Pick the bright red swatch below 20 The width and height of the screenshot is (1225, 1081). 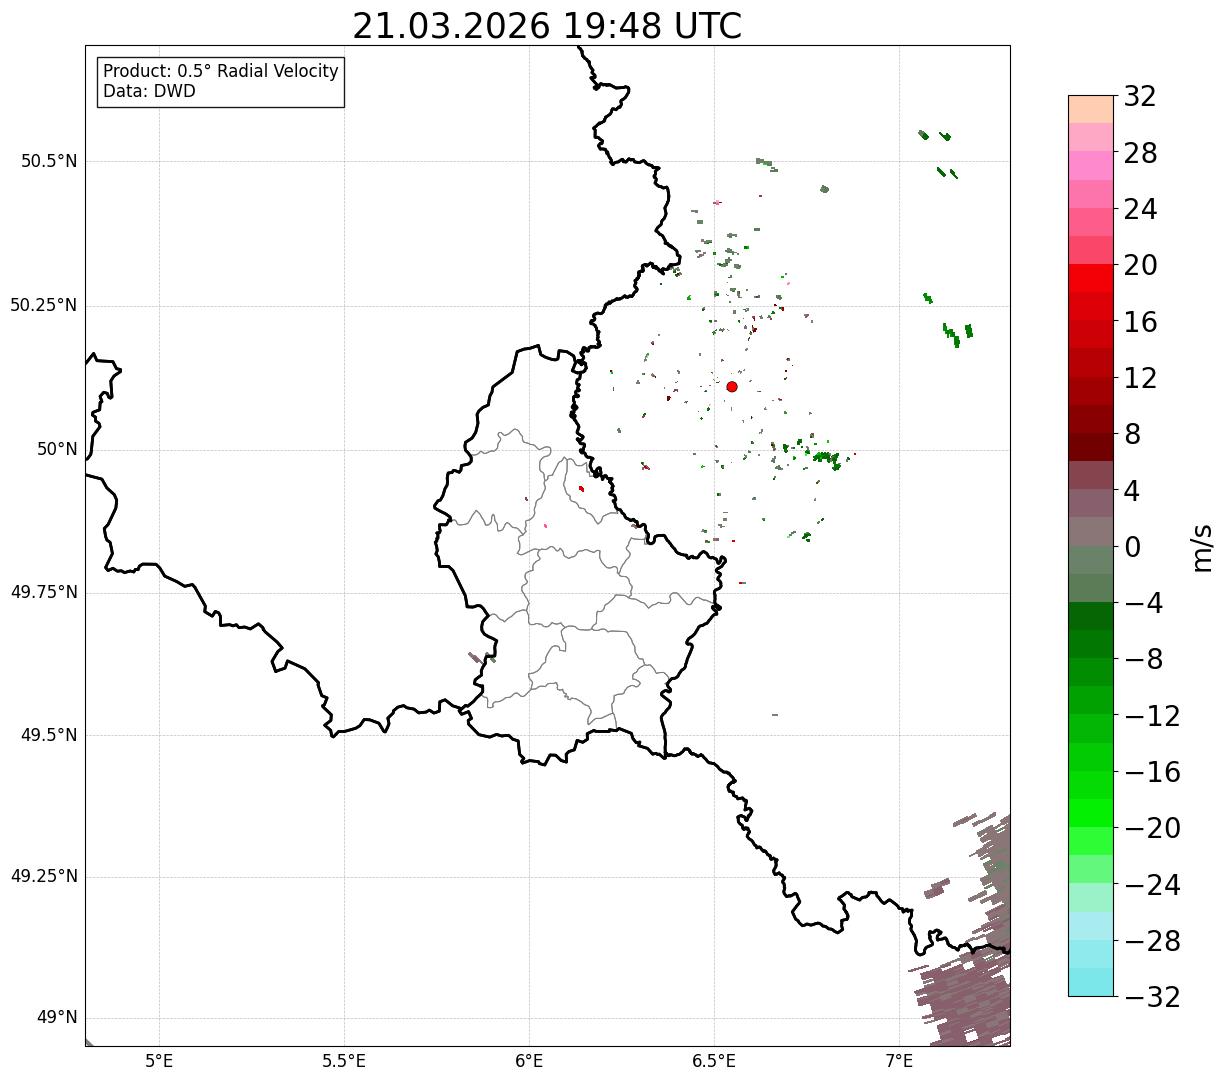[x=1091, y=278]
